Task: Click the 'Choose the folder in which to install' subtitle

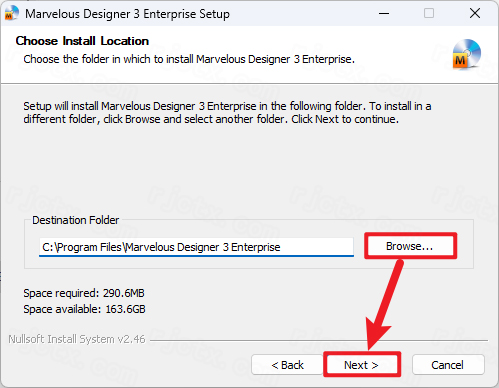Action: (189, 59)
